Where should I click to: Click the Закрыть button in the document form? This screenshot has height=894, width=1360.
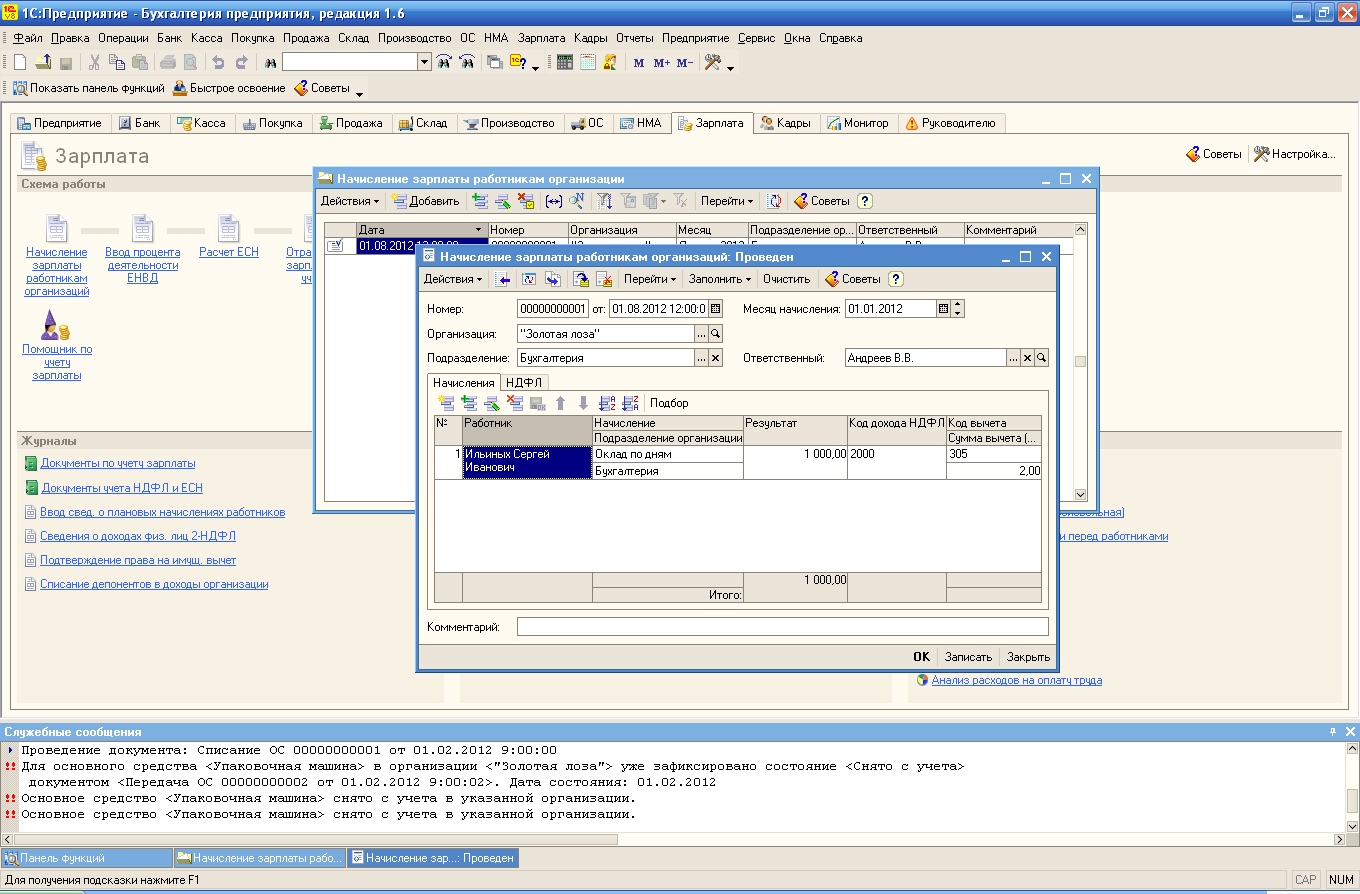tap(1028, 657)
